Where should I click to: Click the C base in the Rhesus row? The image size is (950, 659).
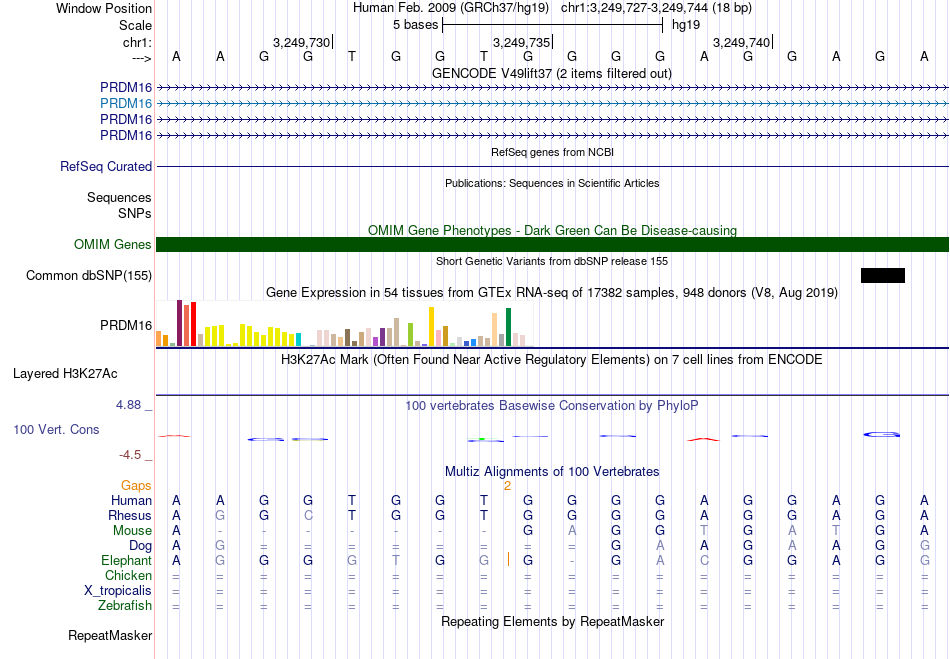click(x=308, y=515)
